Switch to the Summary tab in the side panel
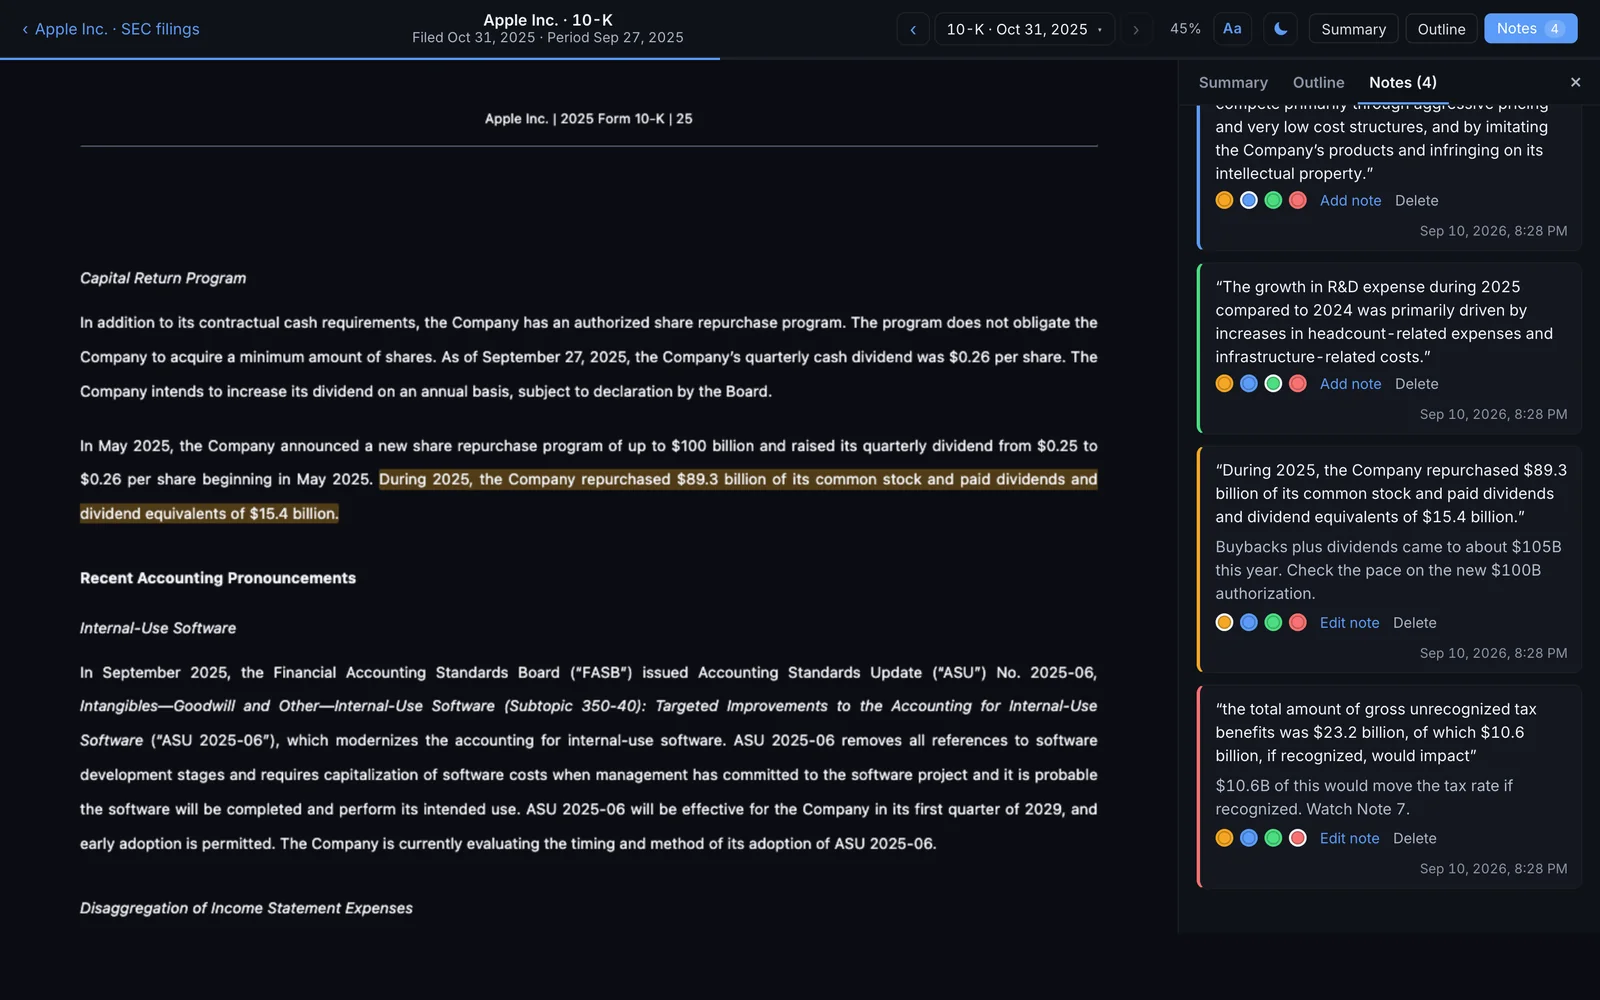1600x1000 pixels. click(x=1233, y=83)
